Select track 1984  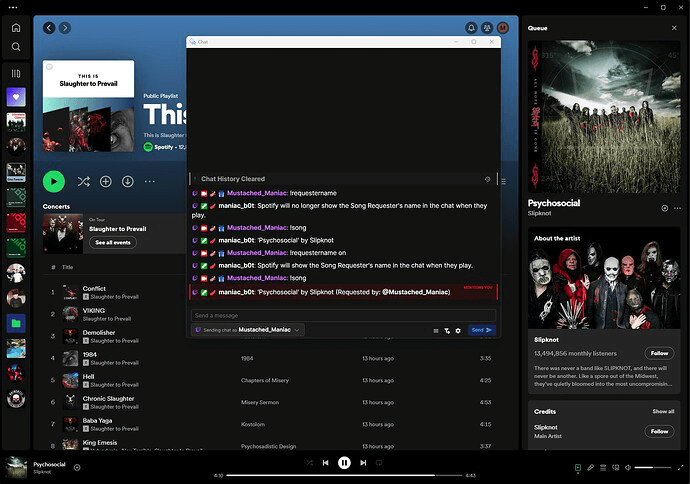pos(90,354)
